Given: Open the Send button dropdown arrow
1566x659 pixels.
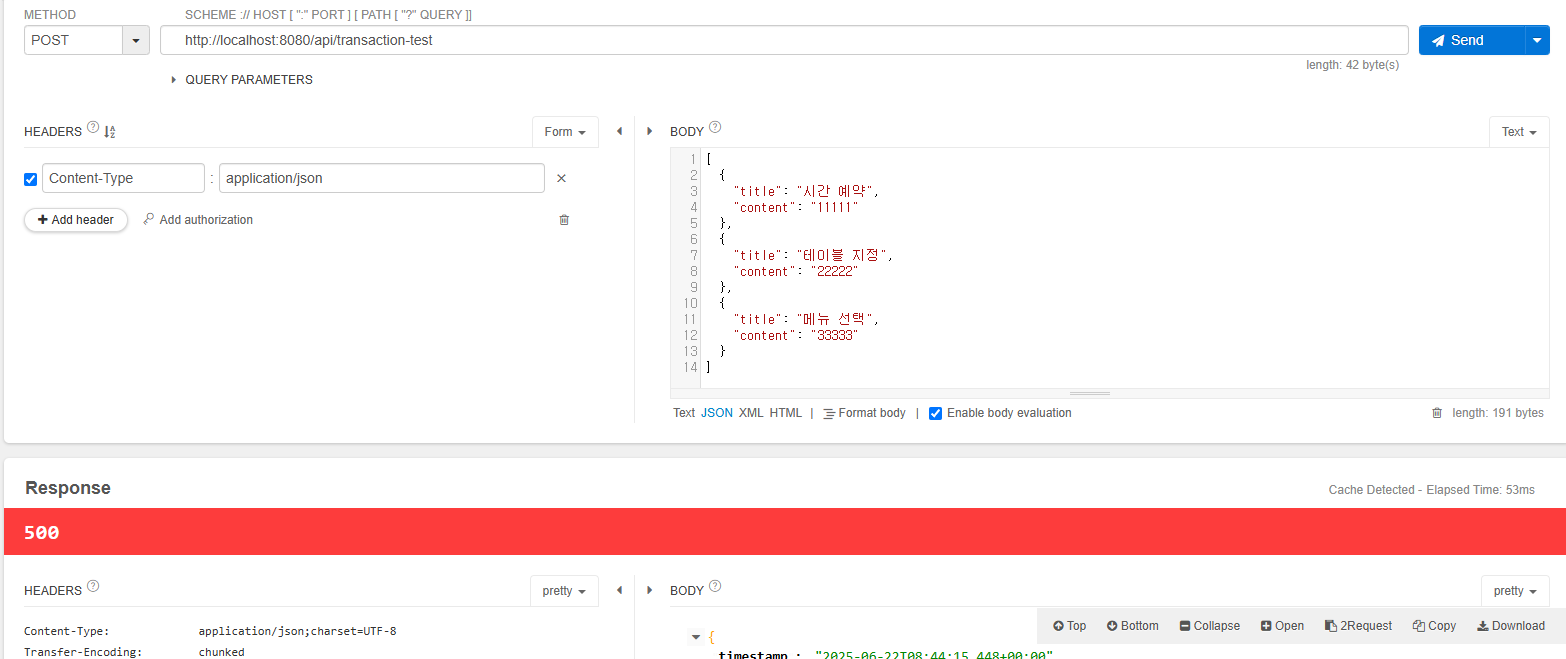Looking at the screenshot, I should (x=1537, y=41).
